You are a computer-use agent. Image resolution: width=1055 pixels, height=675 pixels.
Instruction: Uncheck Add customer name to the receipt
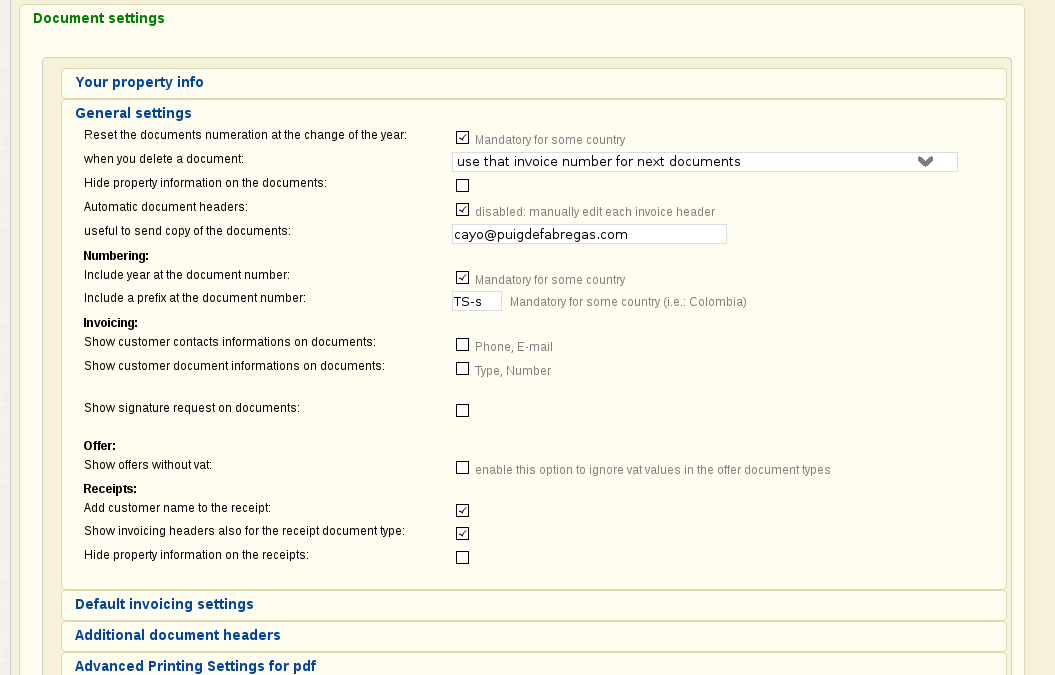coord(462,510)
